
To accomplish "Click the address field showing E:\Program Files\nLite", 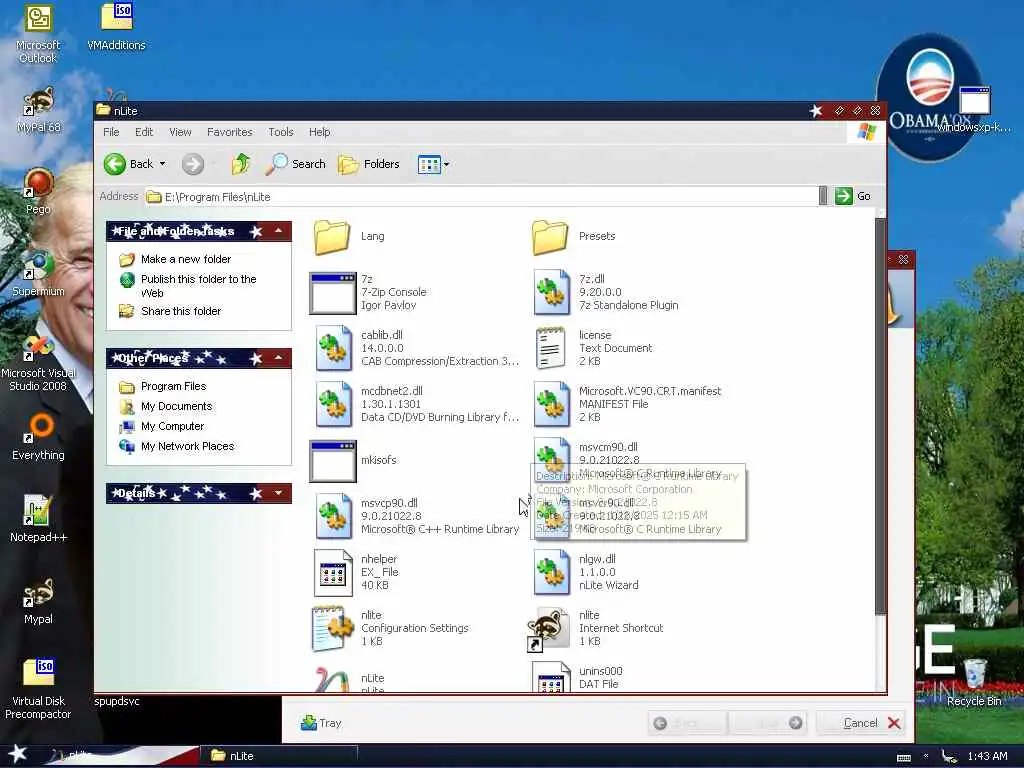I will (x=482, y=197).
